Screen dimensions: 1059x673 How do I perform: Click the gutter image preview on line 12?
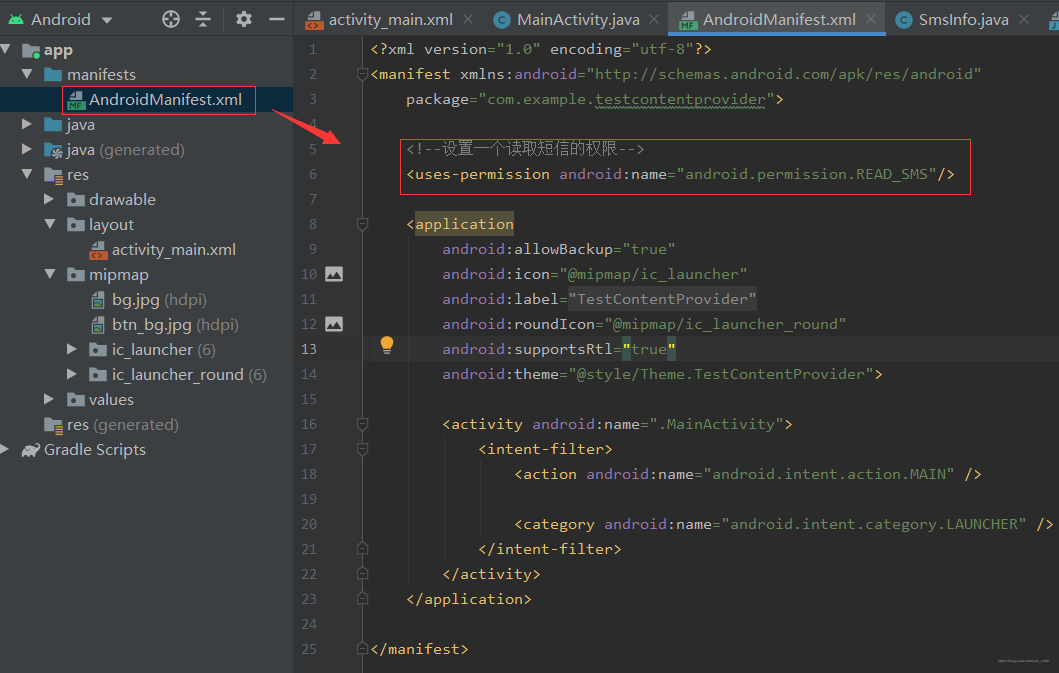[334, 324]
